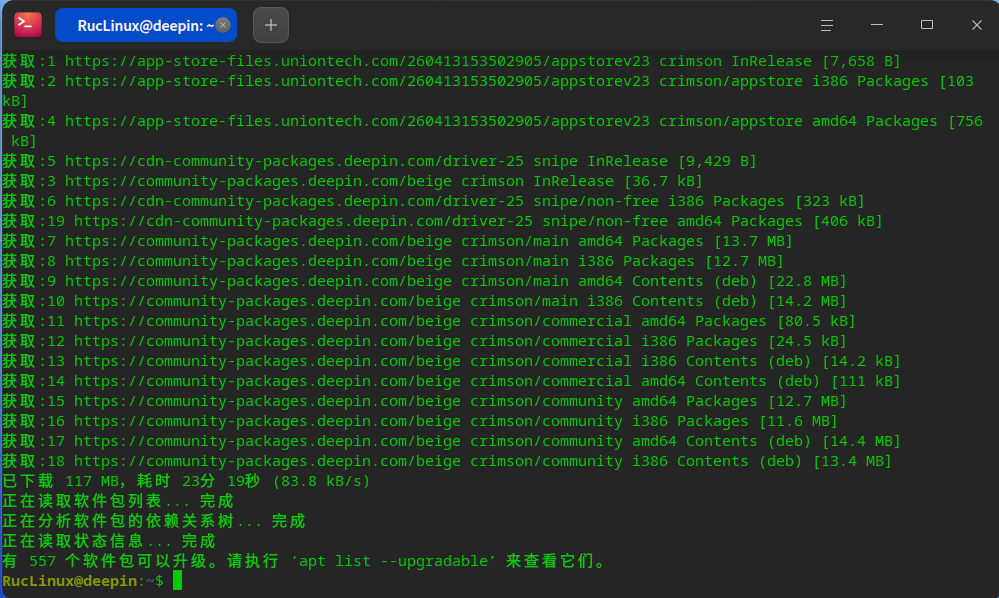999x598 pixels.
Task: Open the beige URL on line 18
Action: coord(267,461)
